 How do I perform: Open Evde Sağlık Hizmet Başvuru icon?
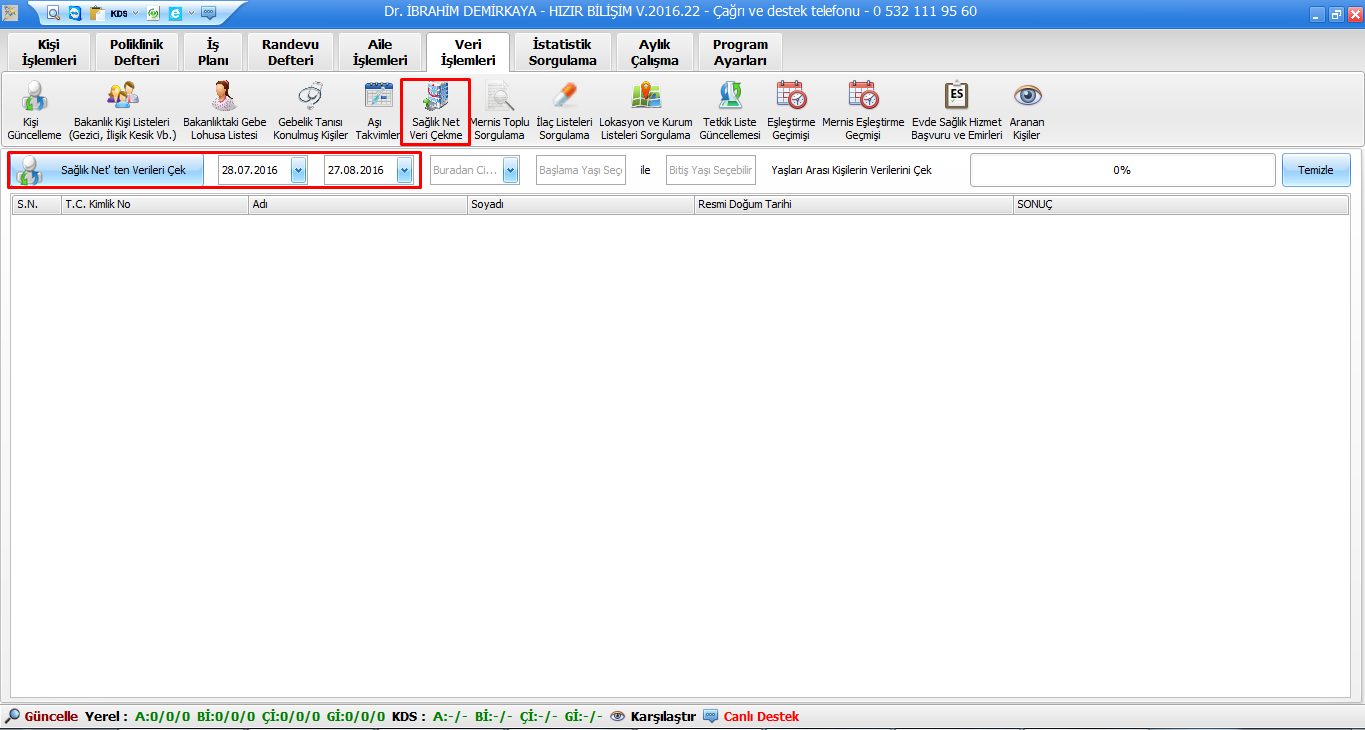click(x=956, y=97)
